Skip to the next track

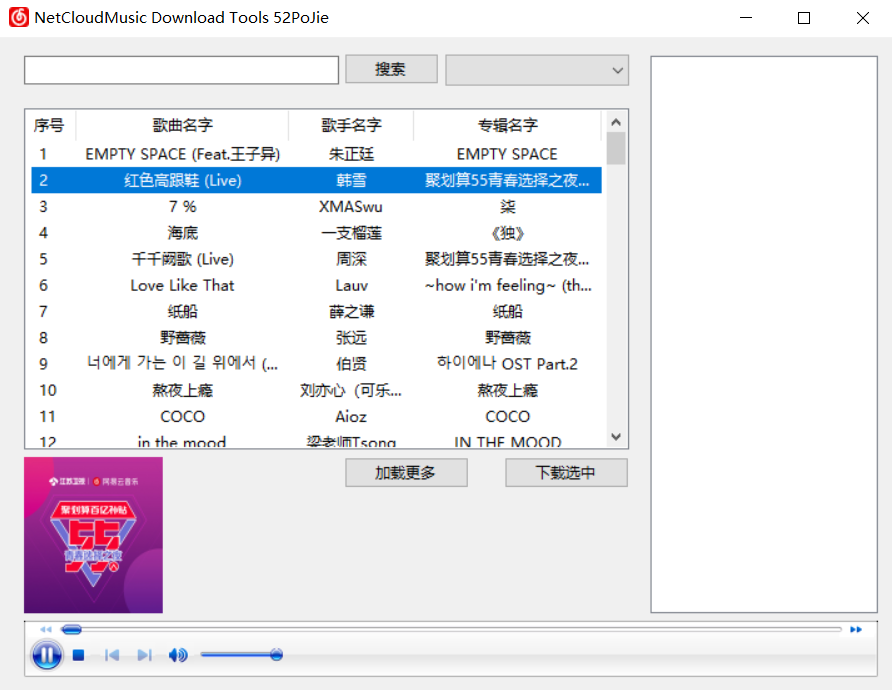144,655
